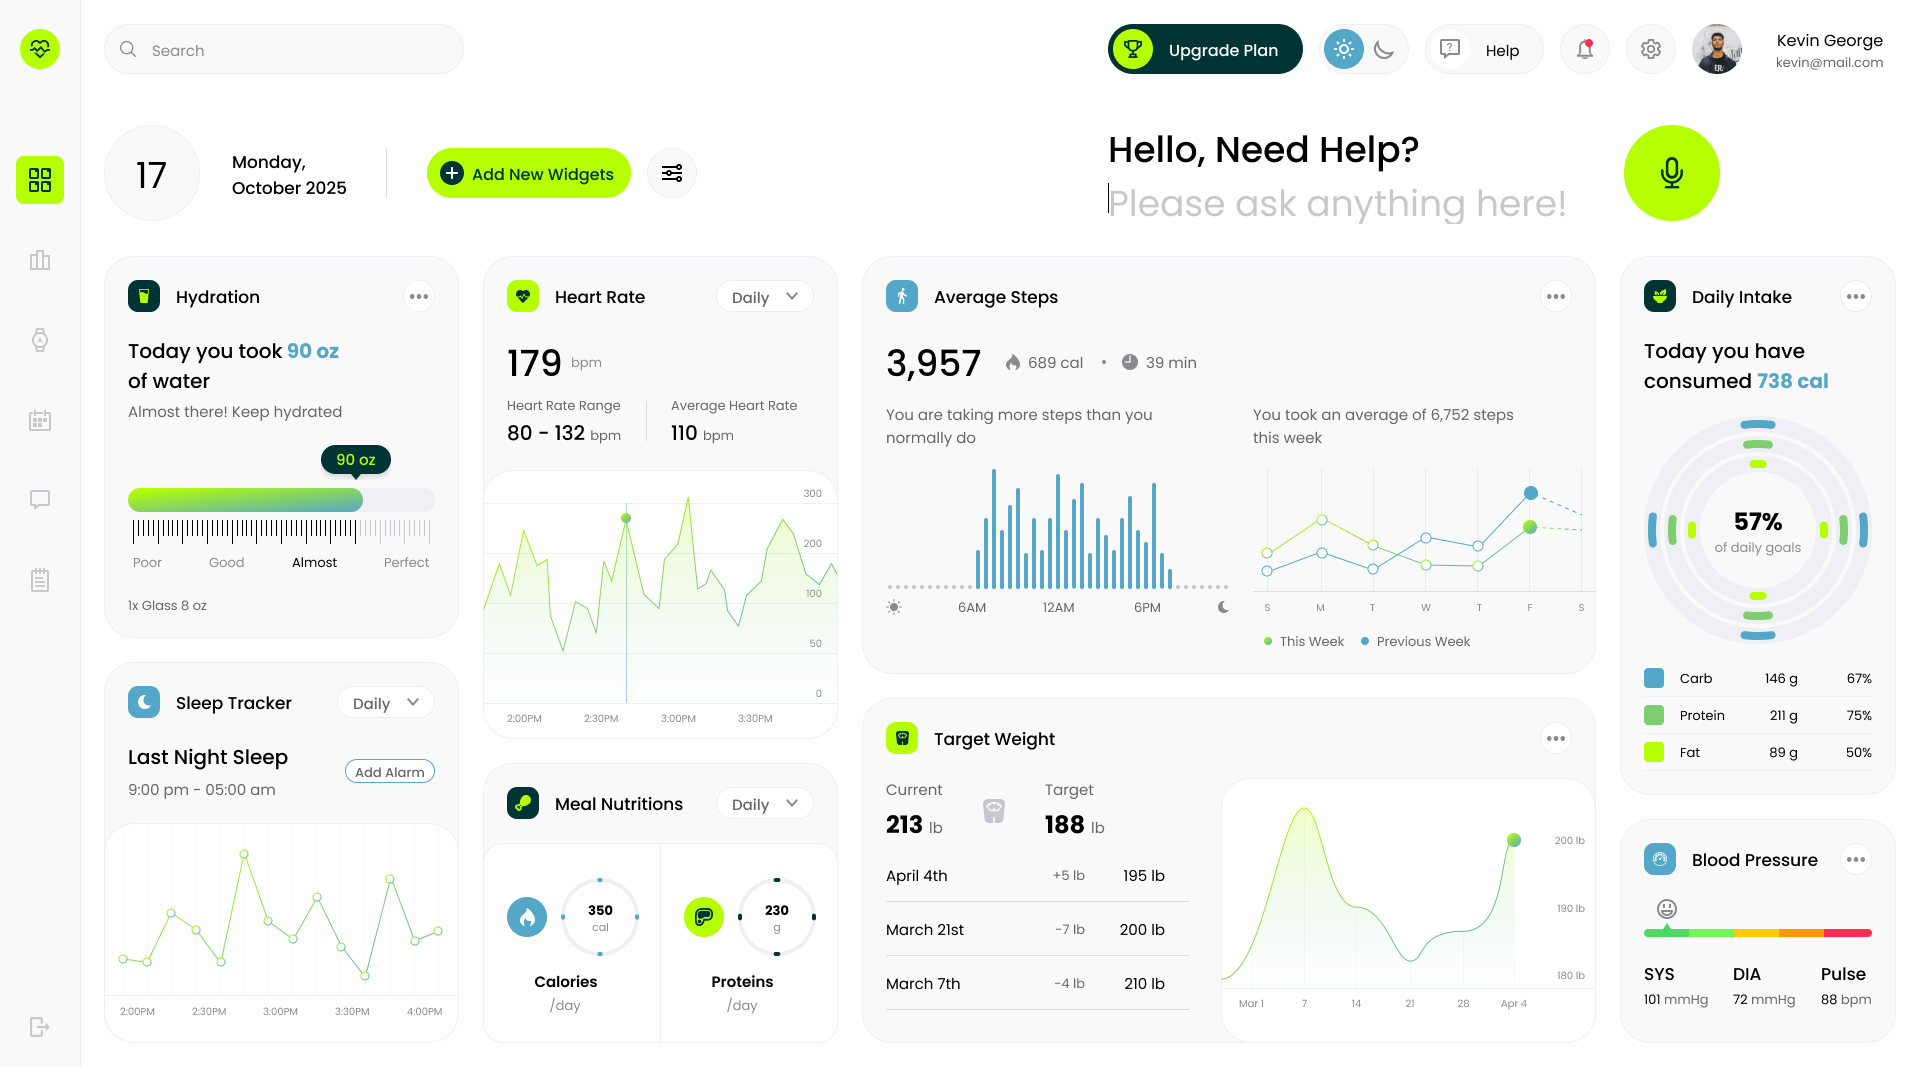This screenshot has height=1067, width=1920.
Task: Click the 57% daily goals ring center
Action: pyautogui.click(x=1758, y=530)
